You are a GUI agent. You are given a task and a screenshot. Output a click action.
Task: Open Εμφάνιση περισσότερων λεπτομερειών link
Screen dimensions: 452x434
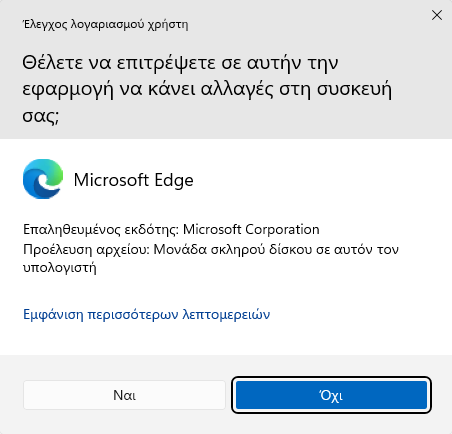click(x=146, y=314)
